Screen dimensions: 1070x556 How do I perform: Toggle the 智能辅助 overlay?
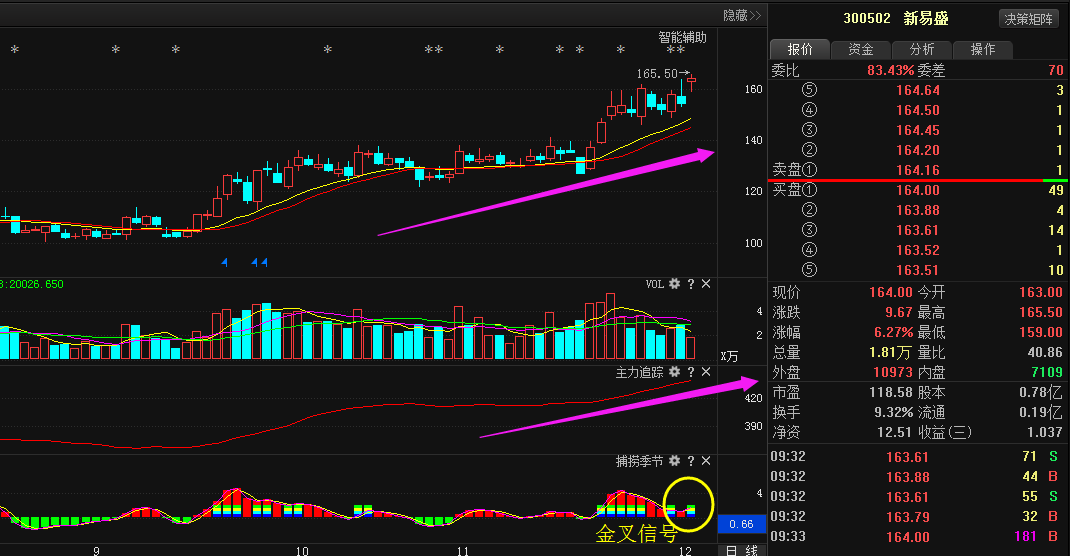point(682,37)
